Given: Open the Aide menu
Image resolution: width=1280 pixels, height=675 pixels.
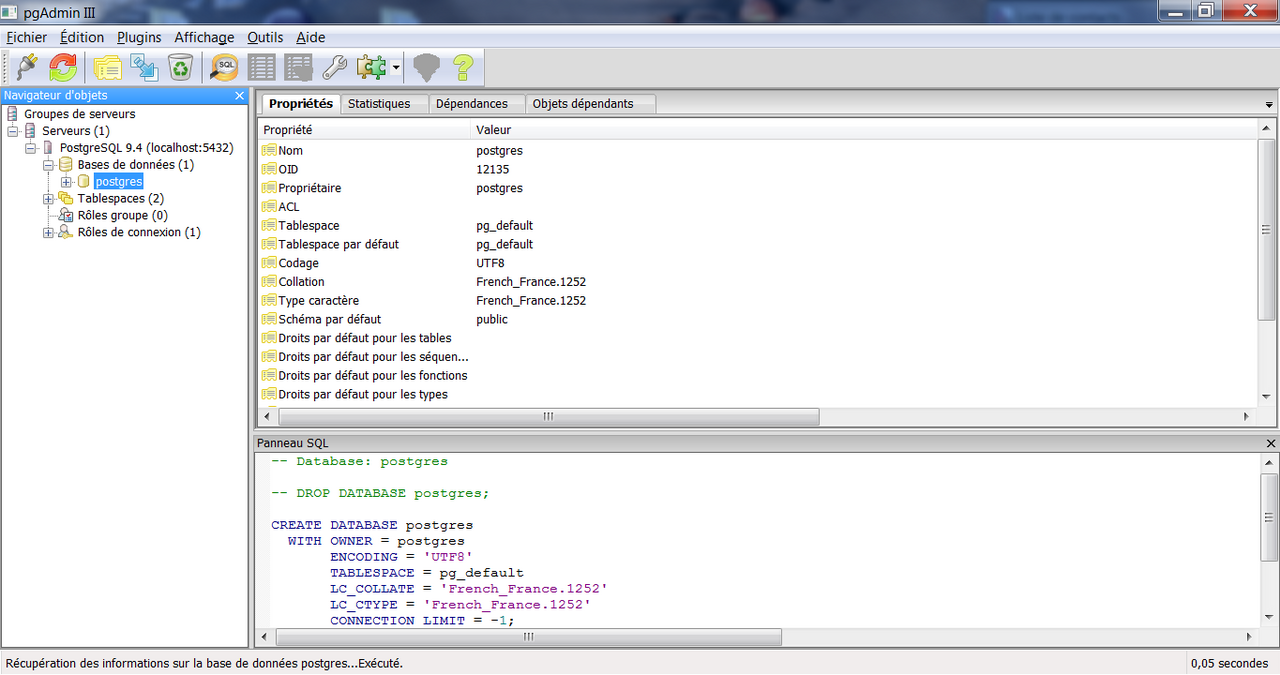Looking at the screenshot, I should (x=311, y=37).
